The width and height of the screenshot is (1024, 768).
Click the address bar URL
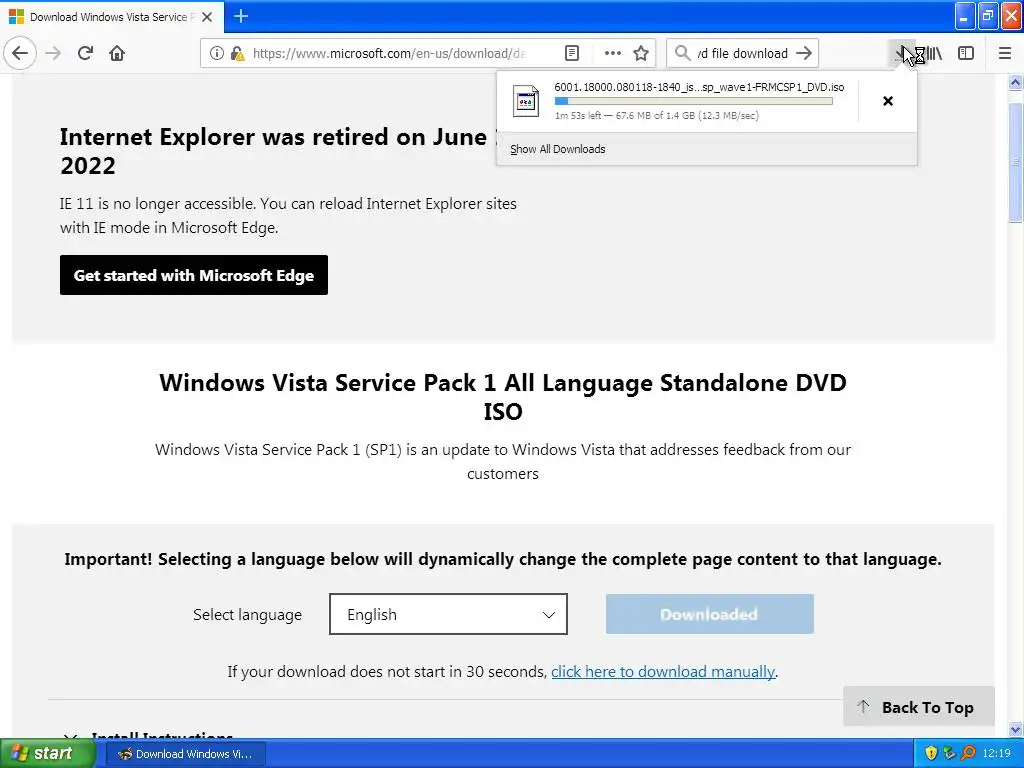(x=389, y=53)
